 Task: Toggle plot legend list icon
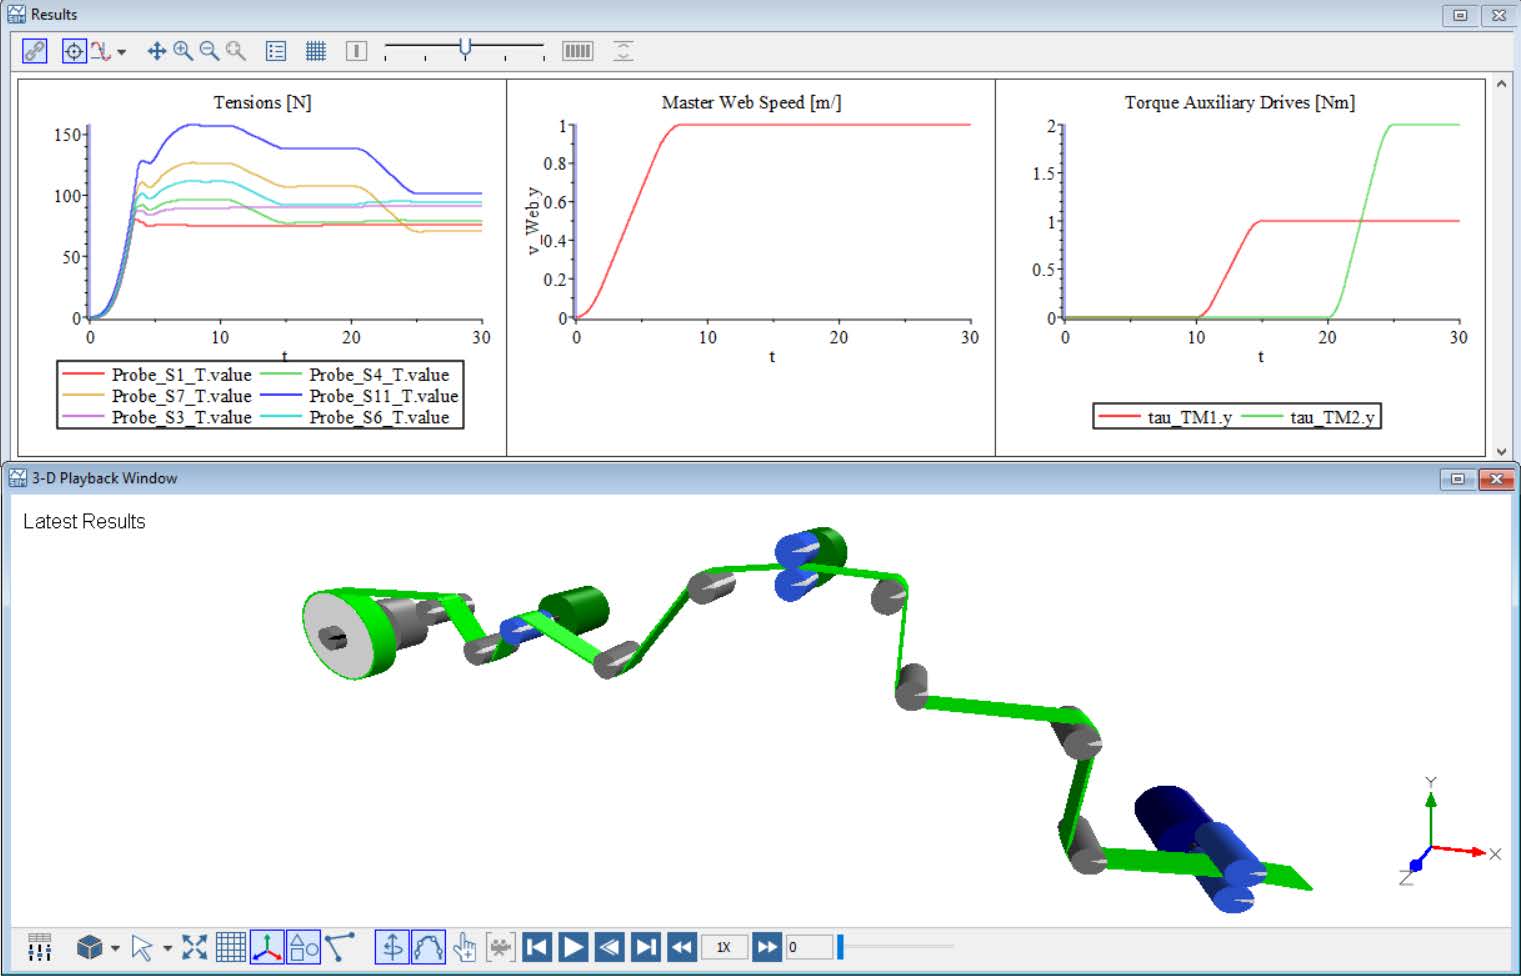pos(276,51)
